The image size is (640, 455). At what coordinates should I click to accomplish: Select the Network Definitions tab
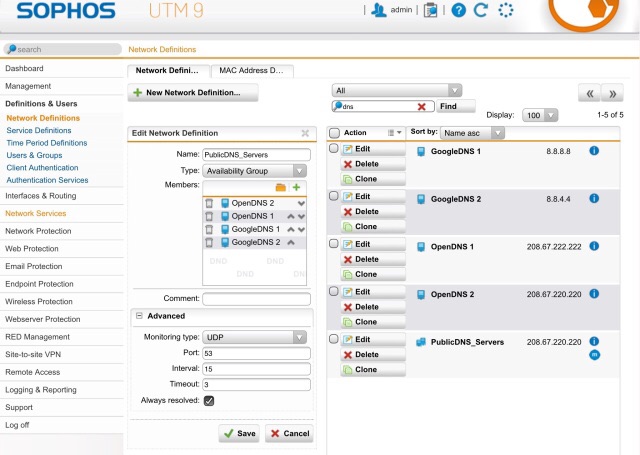coord(167,71)
